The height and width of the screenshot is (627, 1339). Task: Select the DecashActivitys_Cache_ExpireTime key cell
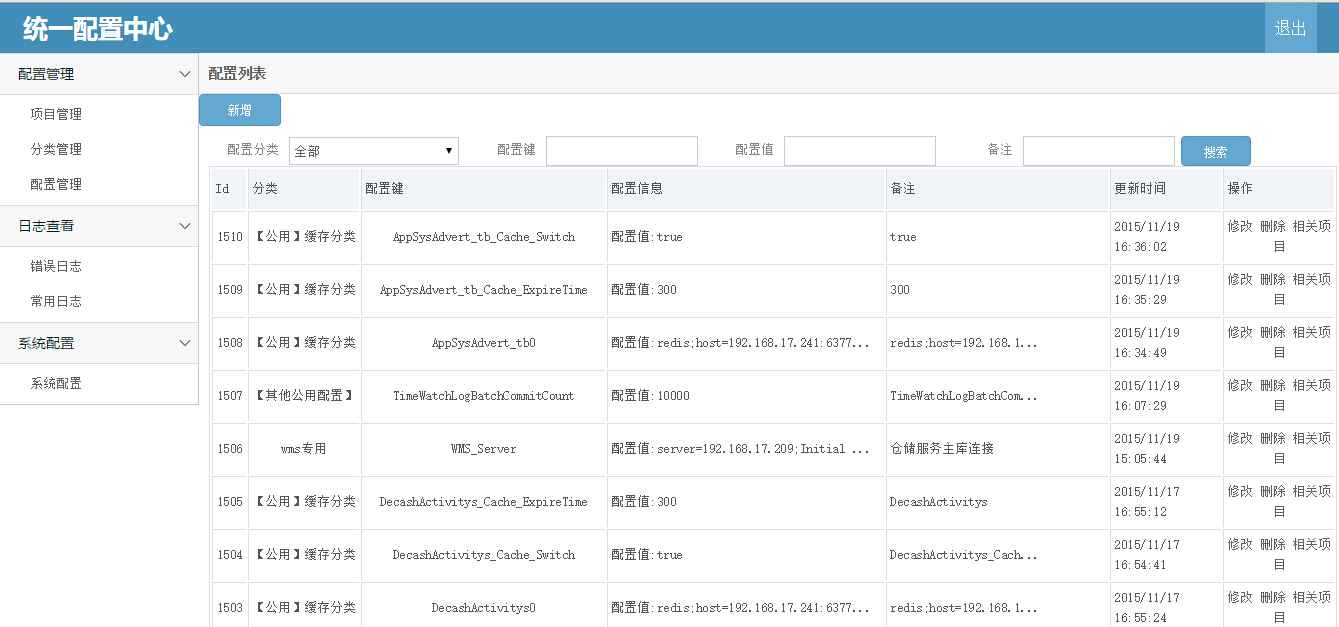[x=484, y=502]
